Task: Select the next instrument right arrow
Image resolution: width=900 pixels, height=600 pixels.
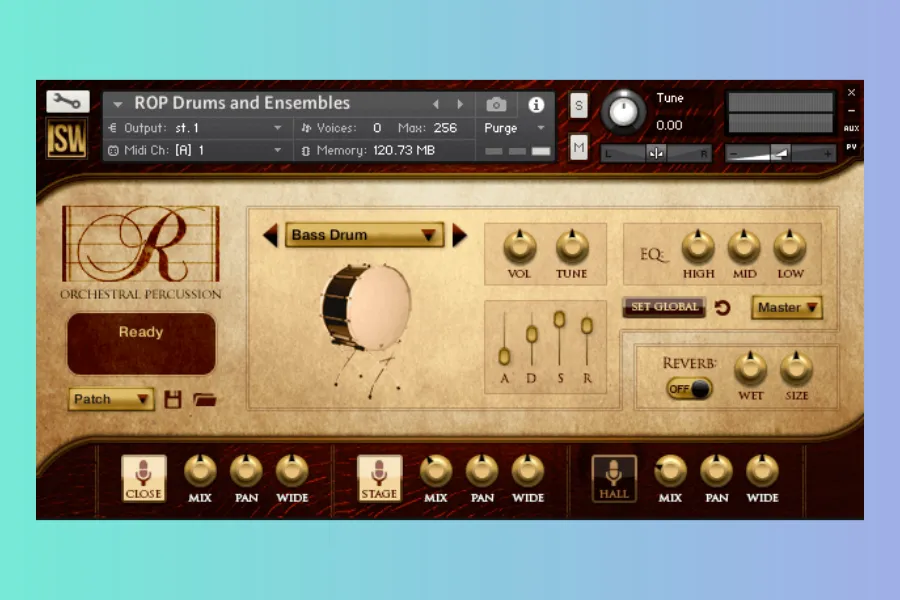Action: pyautogui.click(x=459, y=235)
